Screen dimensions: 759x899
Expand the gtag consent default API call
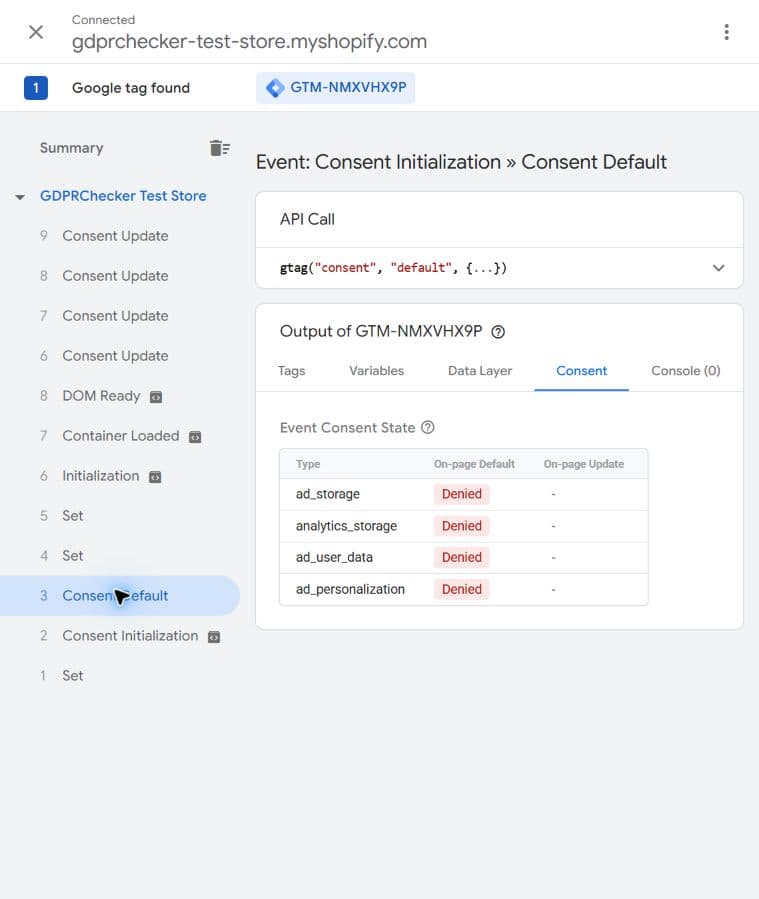point(718,268)
